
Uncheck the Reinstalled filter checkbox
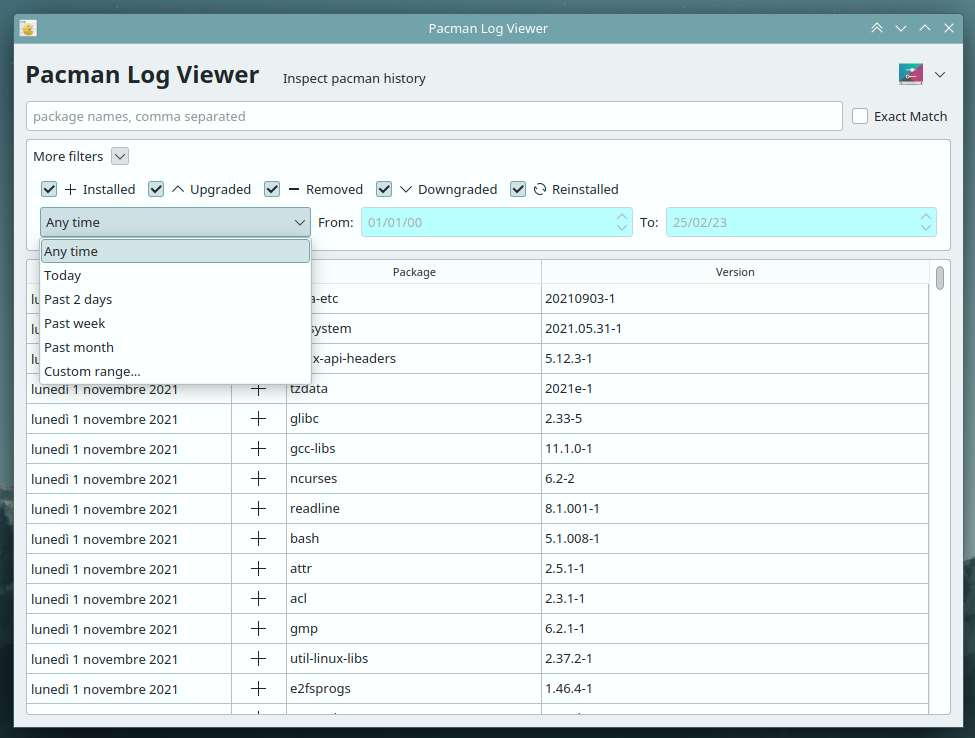click(518, 189)
